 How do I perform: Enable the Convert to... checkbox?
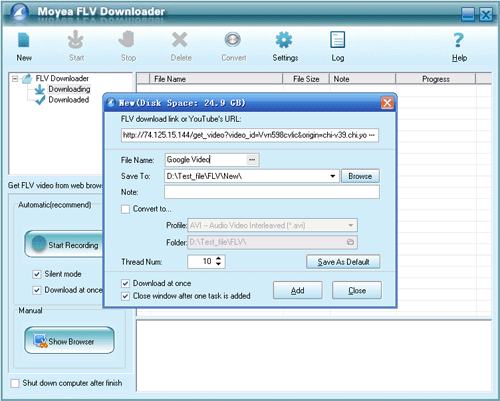[125, 209]
